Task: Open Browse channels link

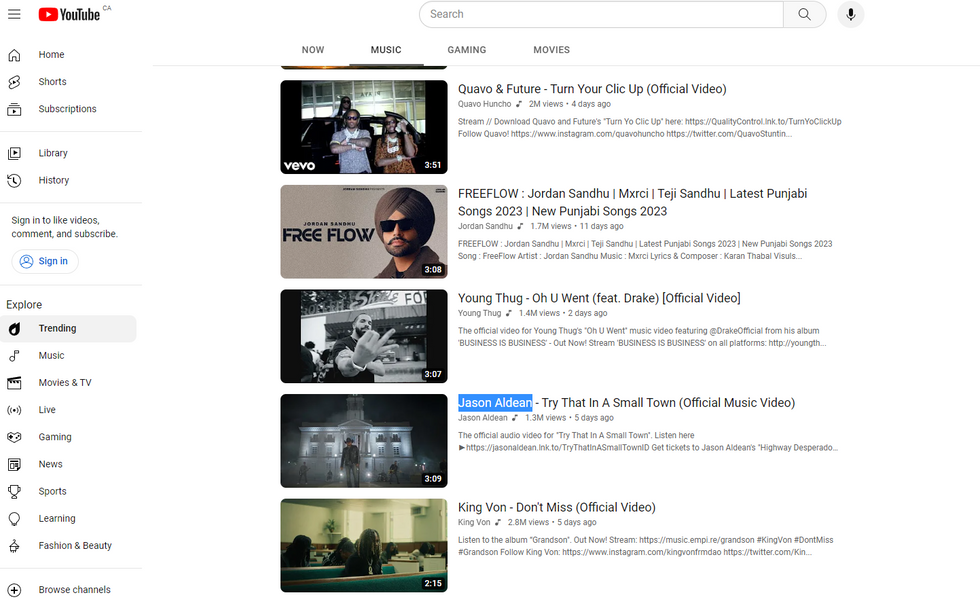Action: point(74,589)
